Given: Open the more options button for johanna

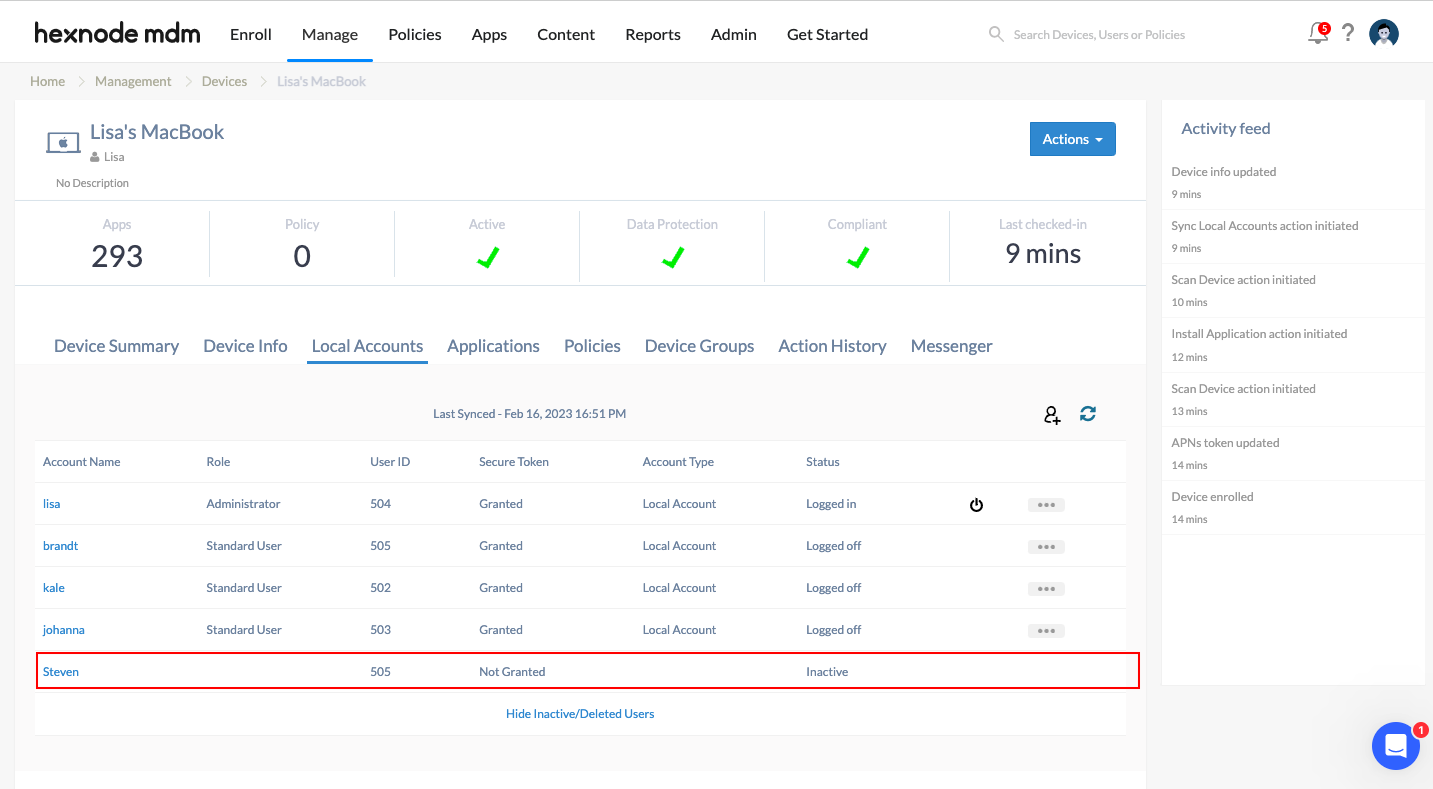Looking at the screenshot, I should (1046, 631).
